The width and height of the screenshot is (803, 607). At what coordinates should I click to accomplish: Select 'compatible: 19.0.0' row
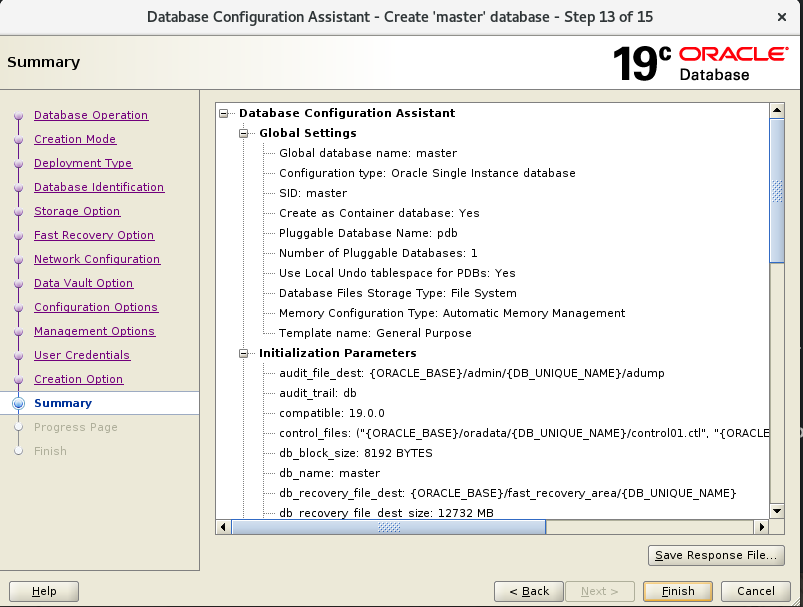[x=332, y=413]
